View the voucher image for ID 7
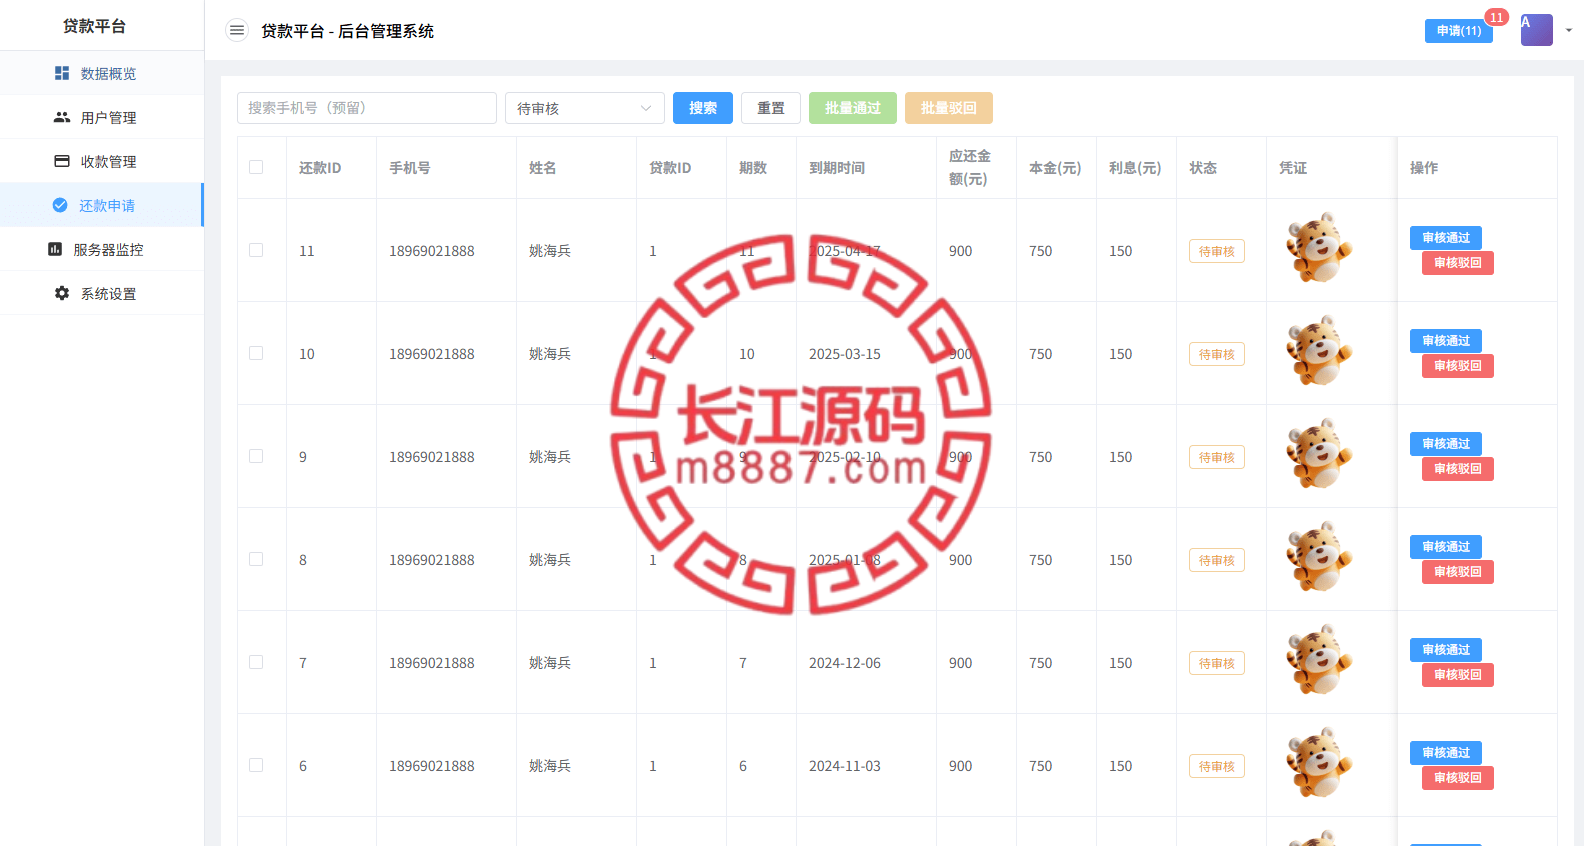Screen dimensions: 1584x846 (x=1319, y=660)
